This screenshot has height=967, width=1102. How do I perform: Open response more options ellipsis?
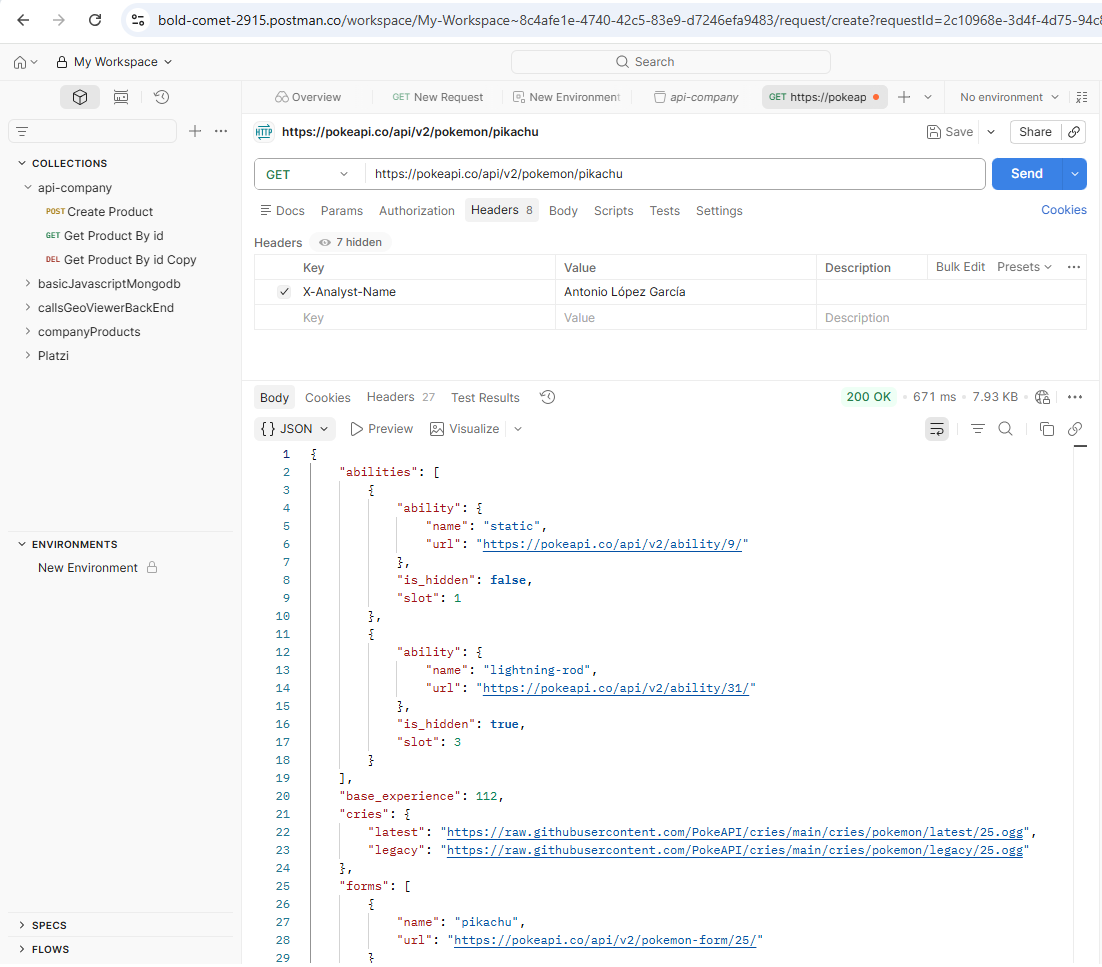[x=1075, y=397]
